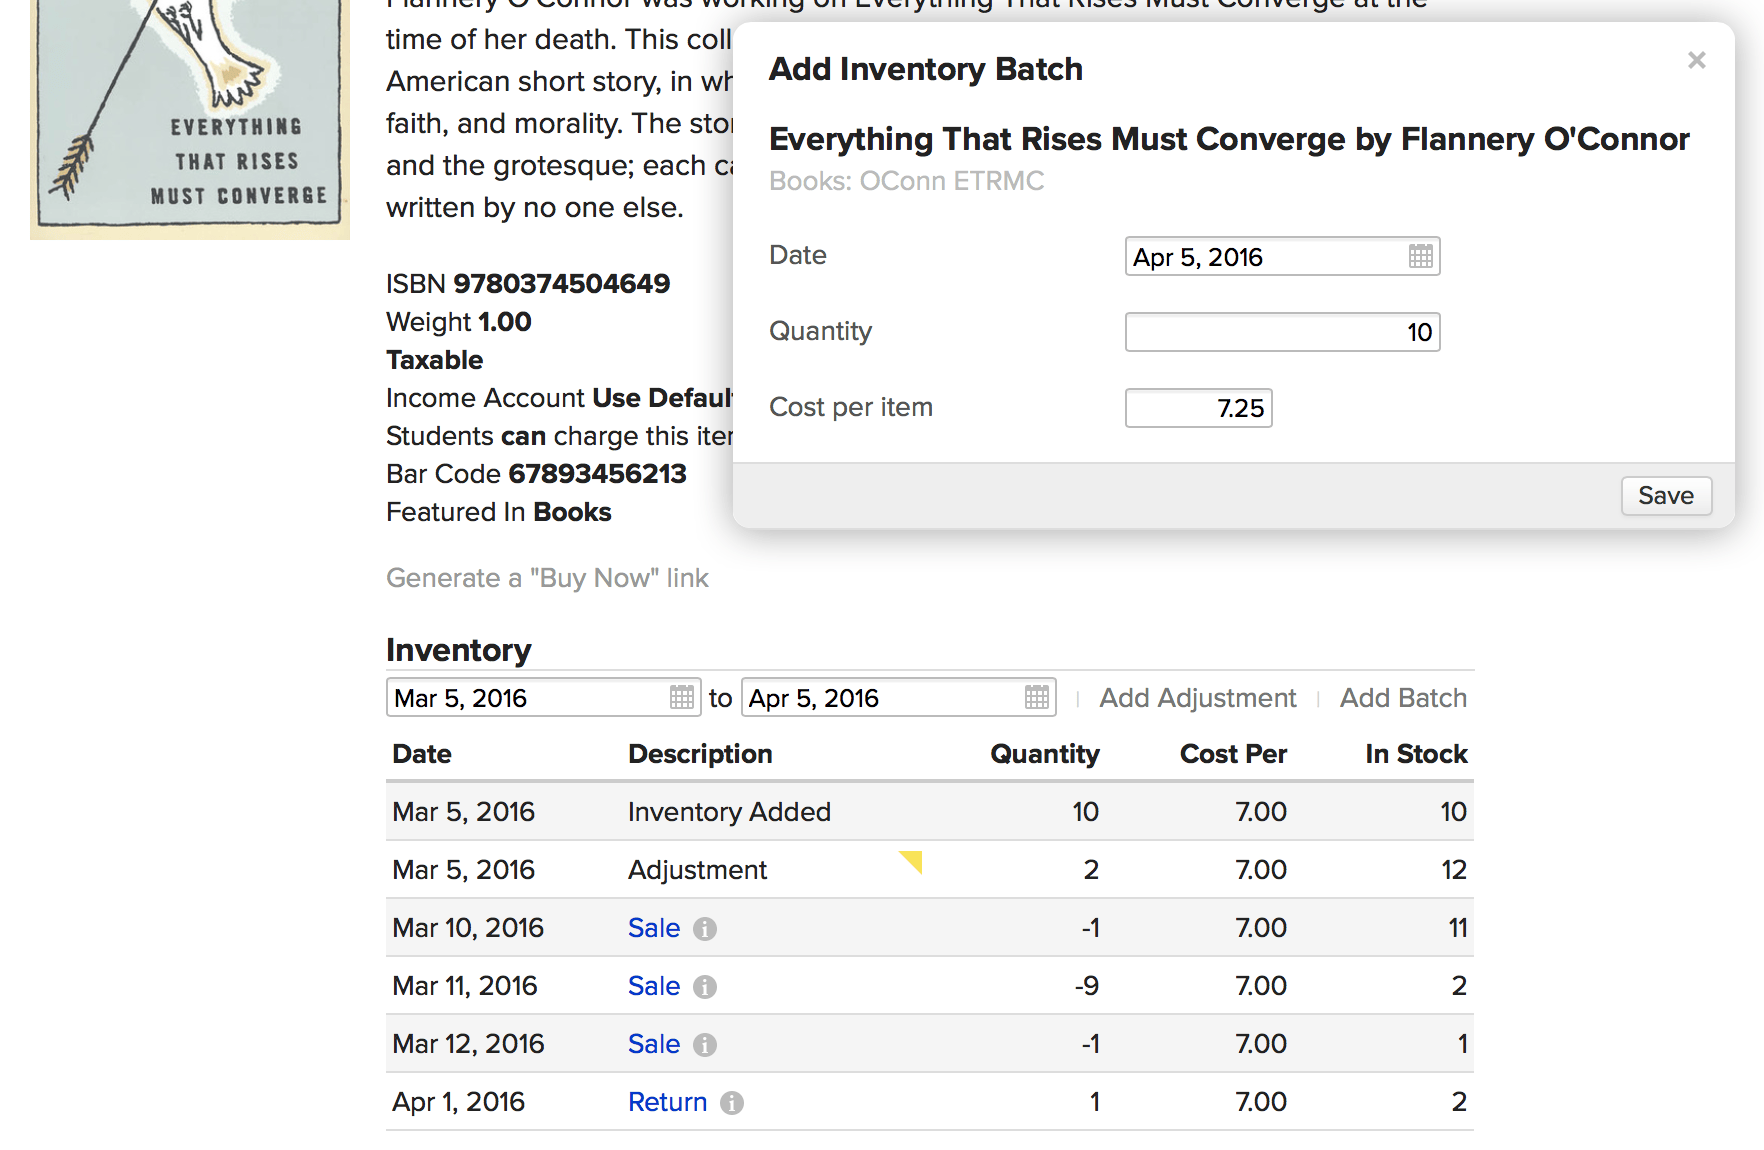Screen dimensions: 1764x1150
Task: Show info icon for Mar 12, 2016 sale
Action: click(x=705, y=1045)
